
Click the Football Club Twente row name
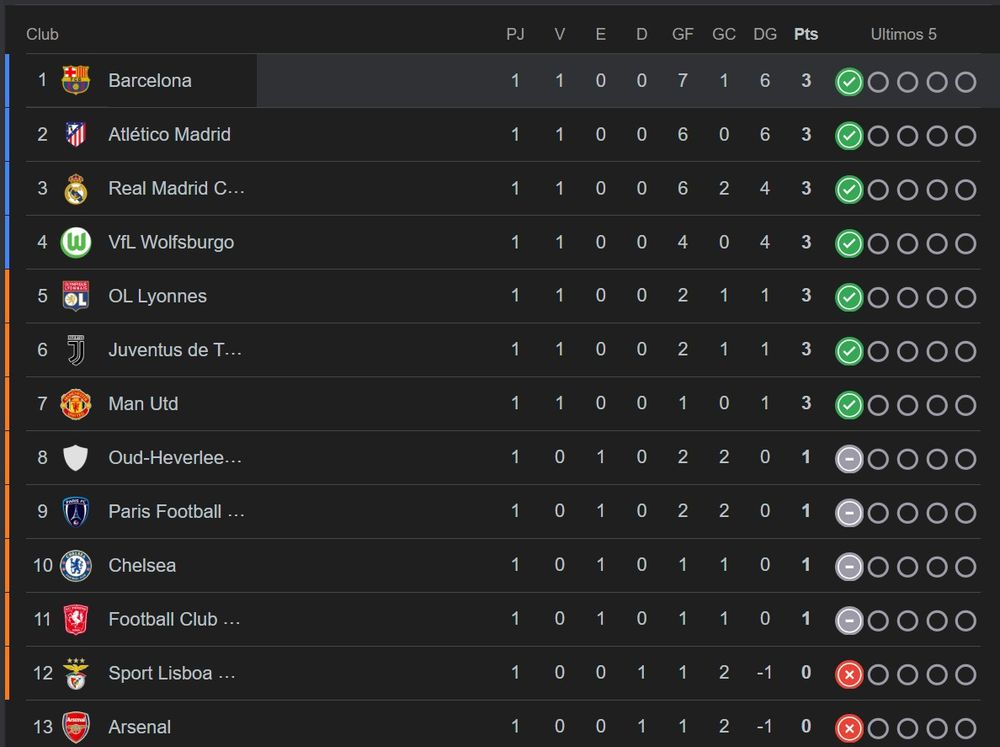point(174,619)
